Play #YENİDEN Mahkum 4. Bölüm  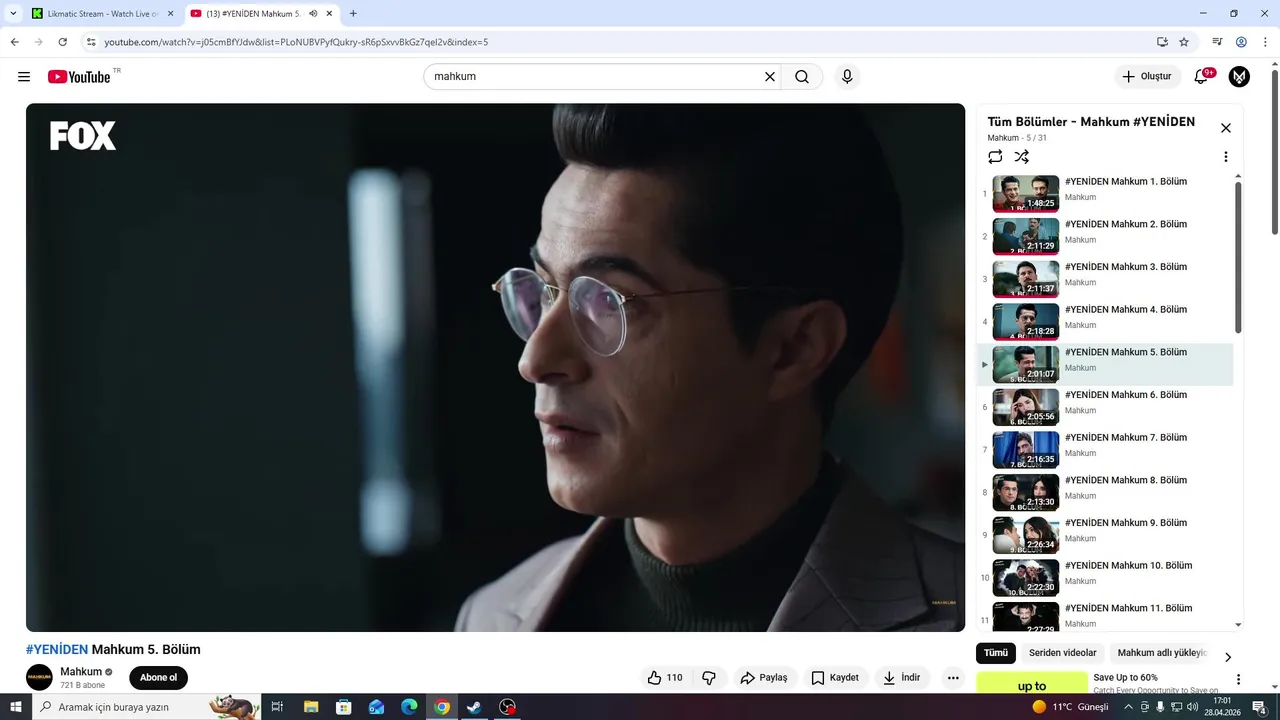[x=1105, y=322]
